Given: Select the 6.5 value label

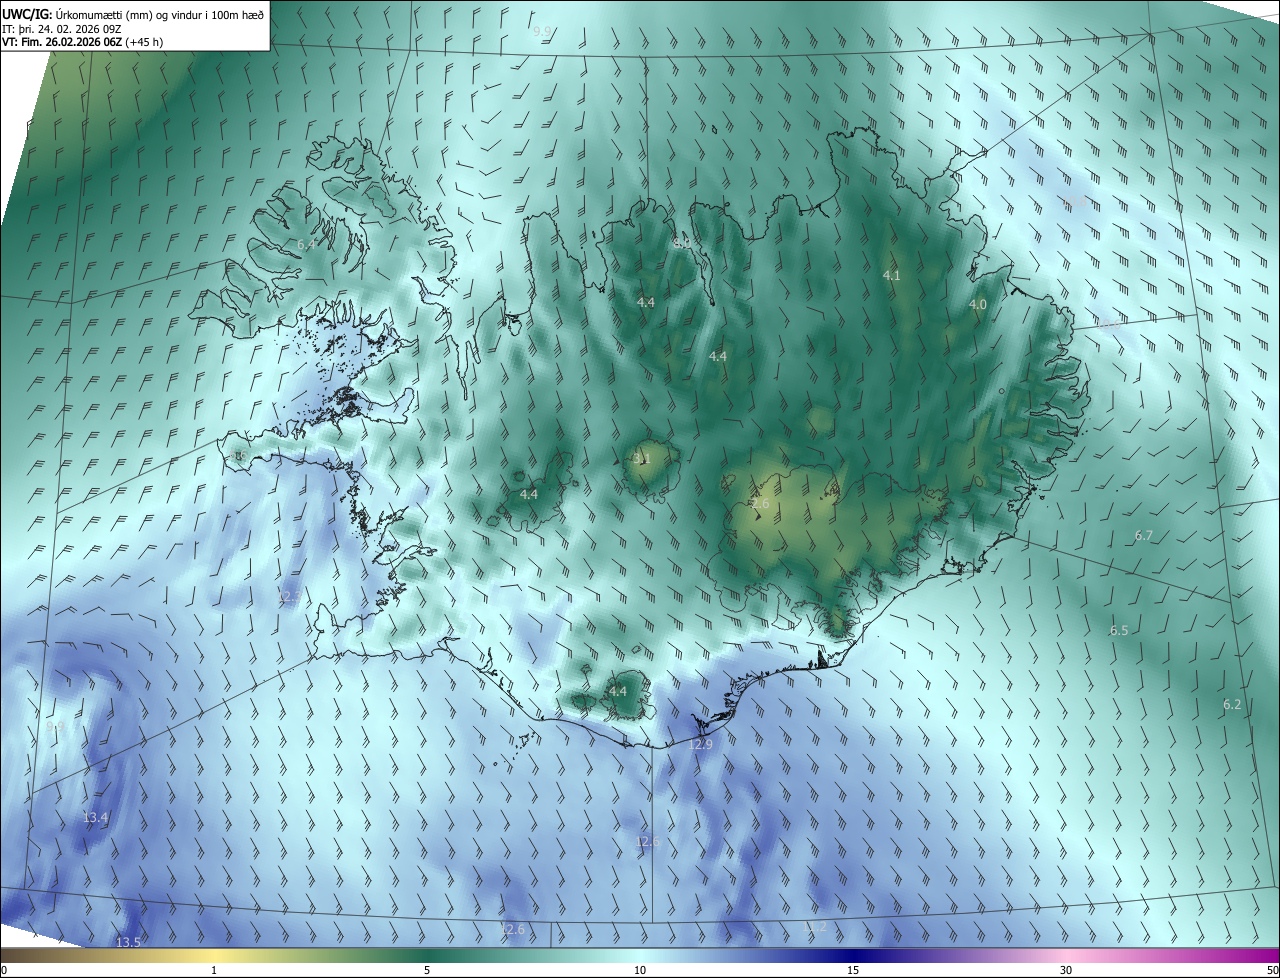Looking at the screenshot, I should click(1119, 631).
